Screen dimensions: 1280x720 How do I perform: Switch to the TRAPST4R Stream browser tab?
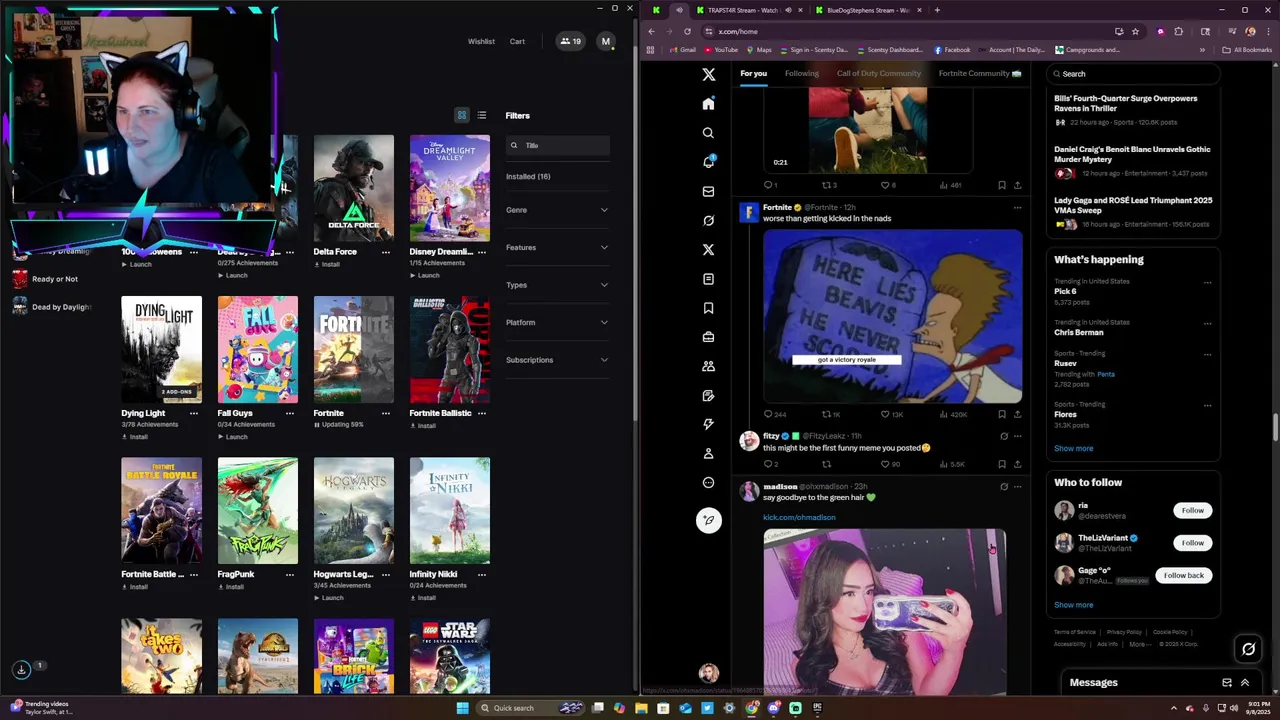coord(742,10)
